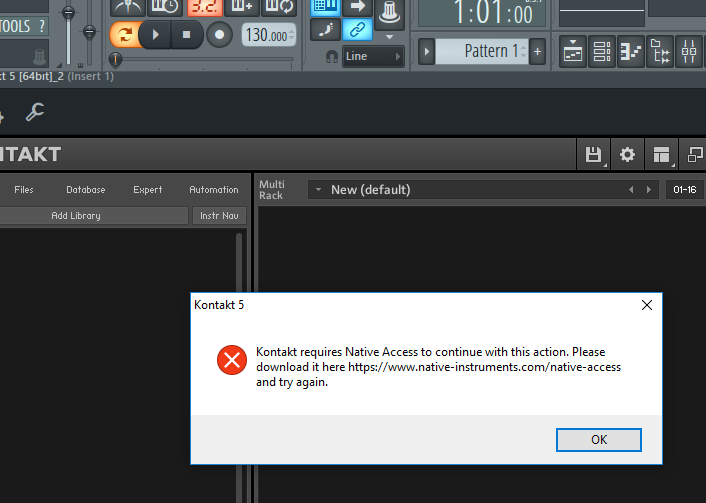Click the OK button in Kontakt 5 dialog
The width and height of the screenshot is (706, 503).
598,440
